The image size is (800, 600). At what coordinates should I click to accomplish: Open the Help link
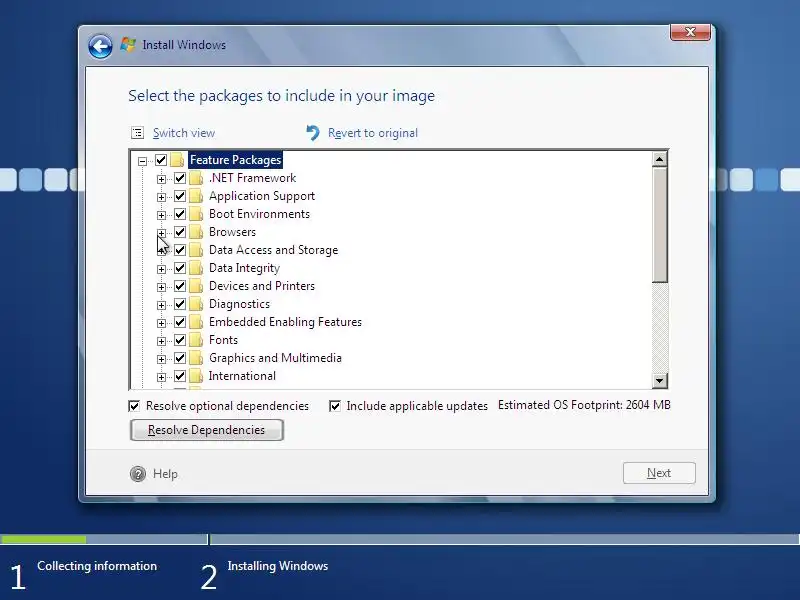click(x=165, y=474)
